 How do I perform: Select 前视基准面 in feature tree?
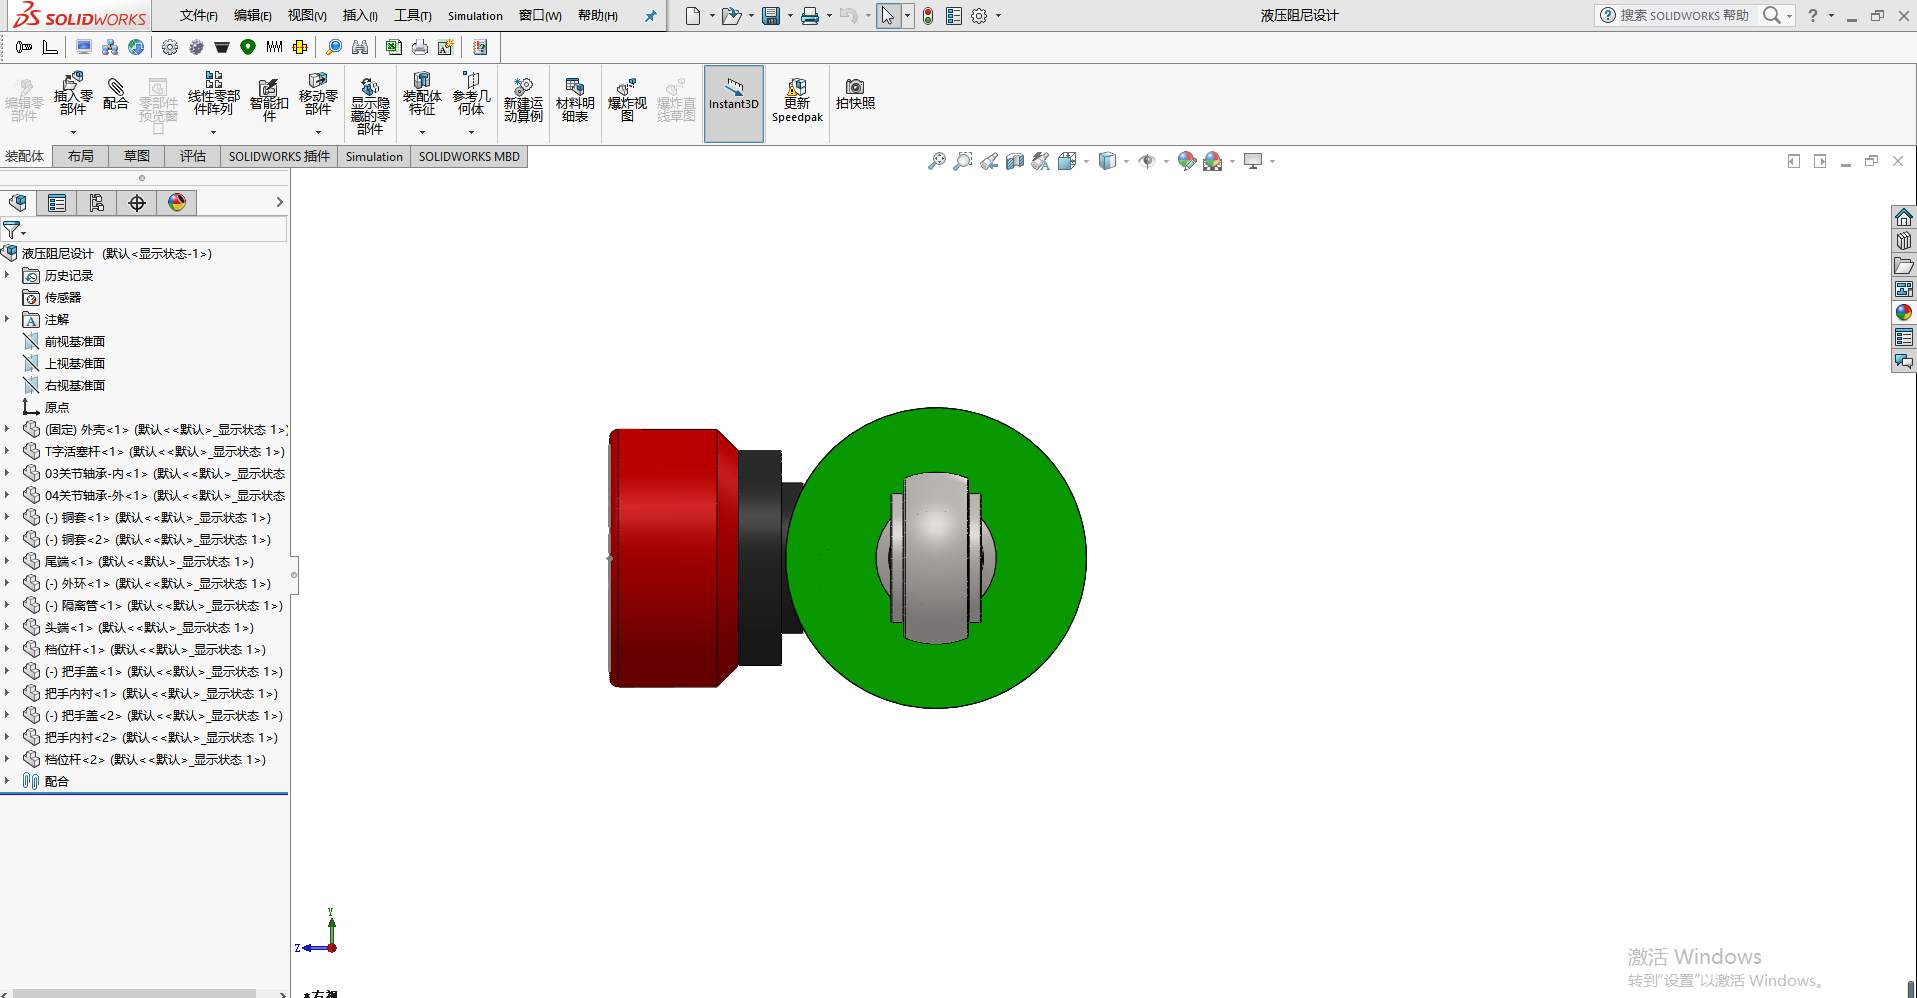(x=75, y=341)
